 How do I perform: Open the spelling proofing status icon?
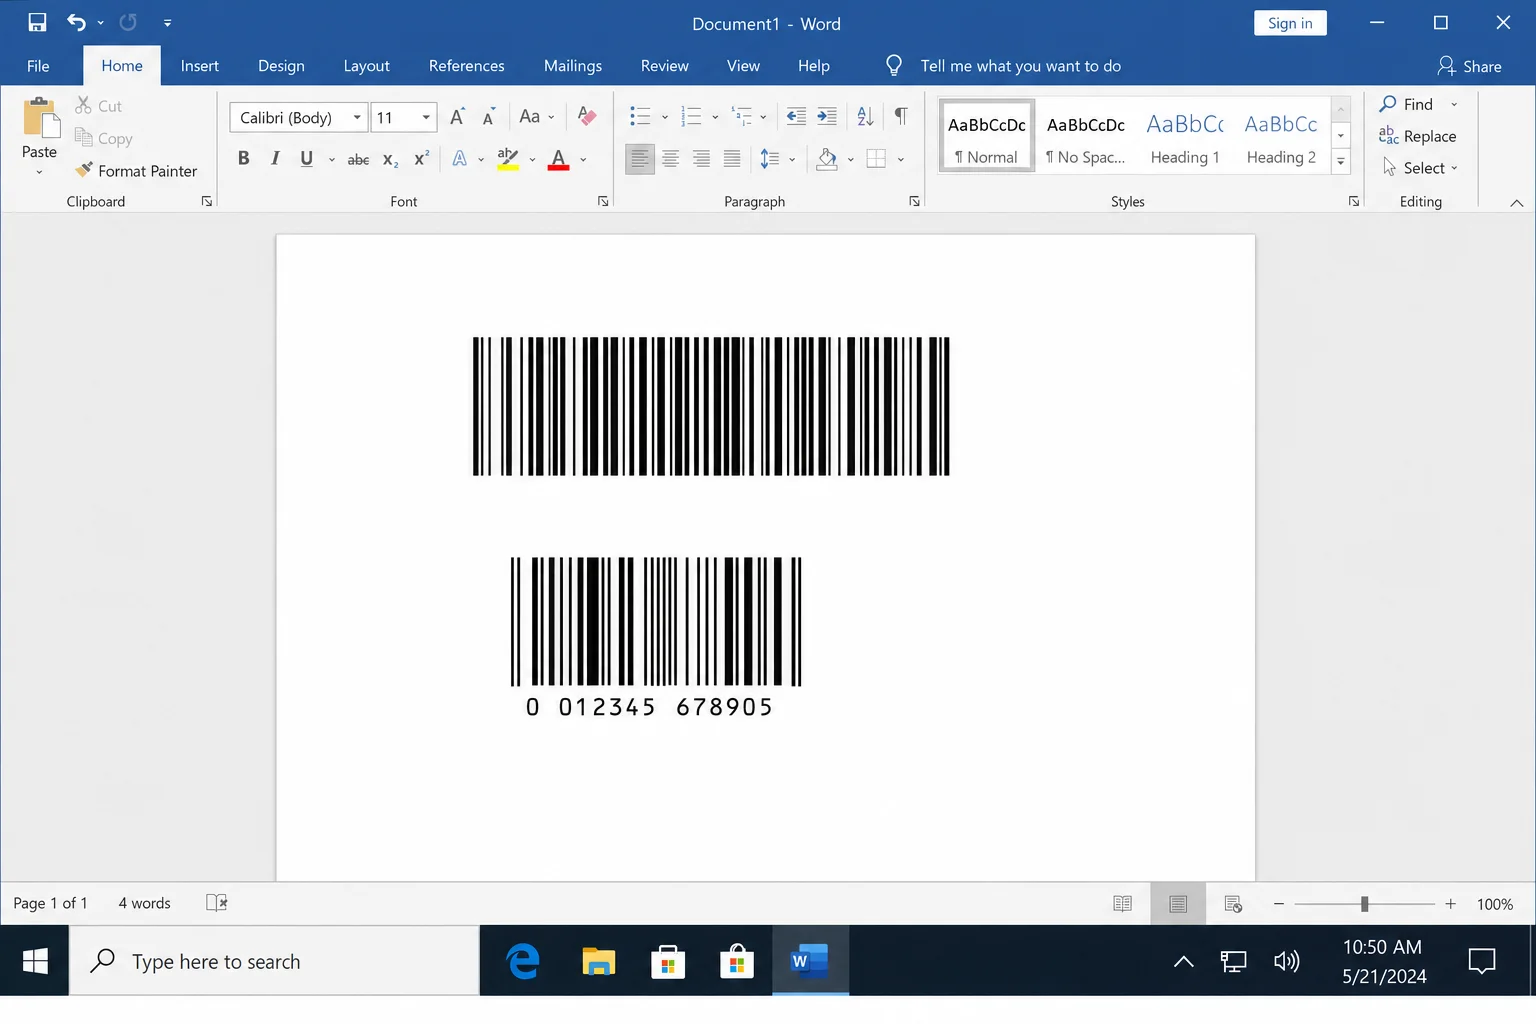pos(217,903)
